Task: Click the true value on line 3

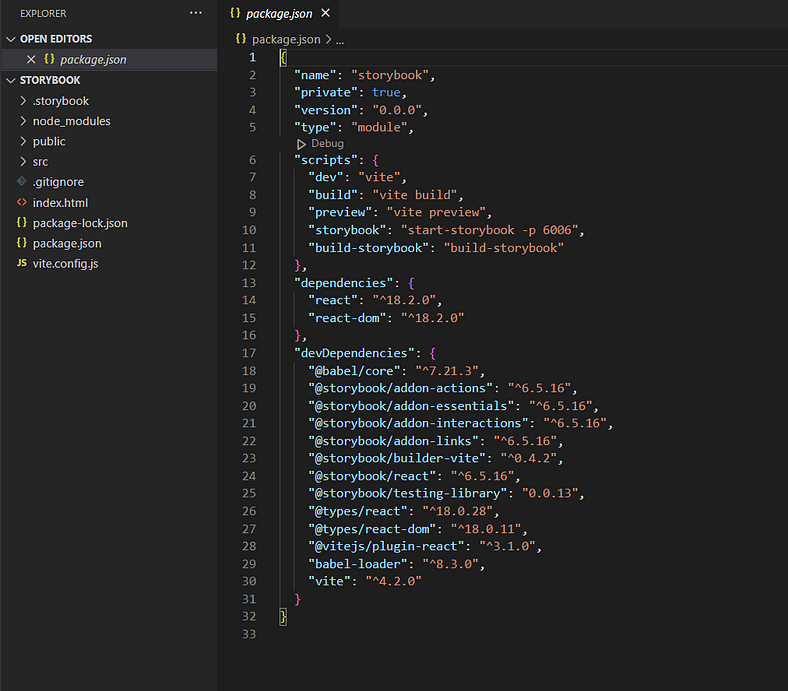Action: pyautogui.click(x=386, y=92)
